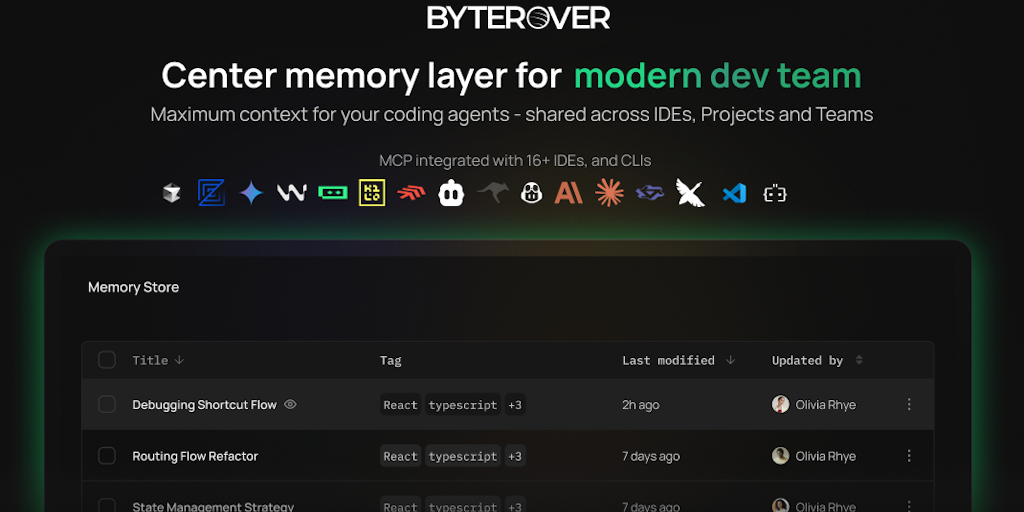This screenshot has width=1024, height=512.
Task: Click the white Cline robot icon
Action: [x=451, y=193]
